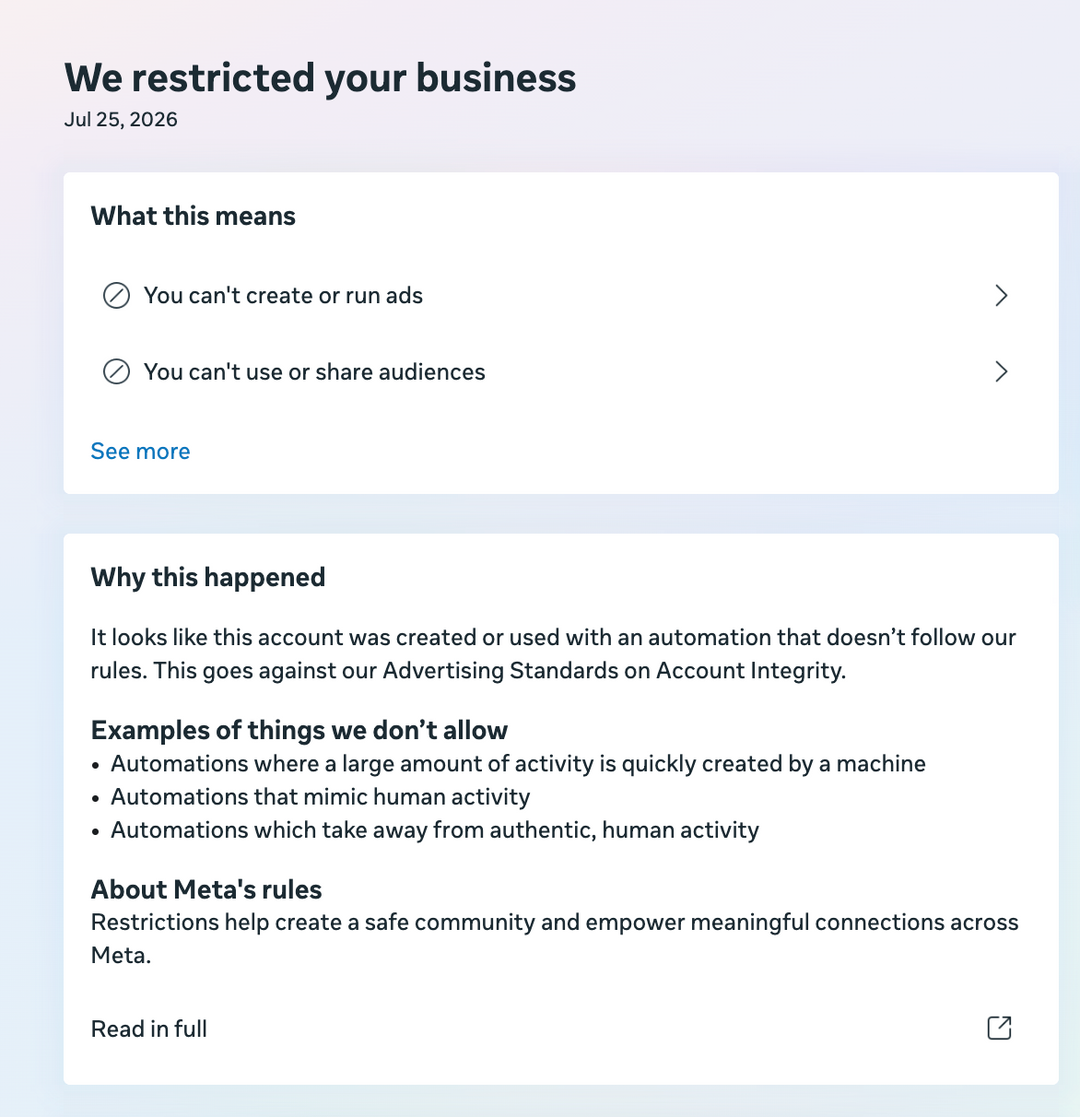Click the bullet about authentic, human activity
The image size is (1080, 1117).
[435, 830]
